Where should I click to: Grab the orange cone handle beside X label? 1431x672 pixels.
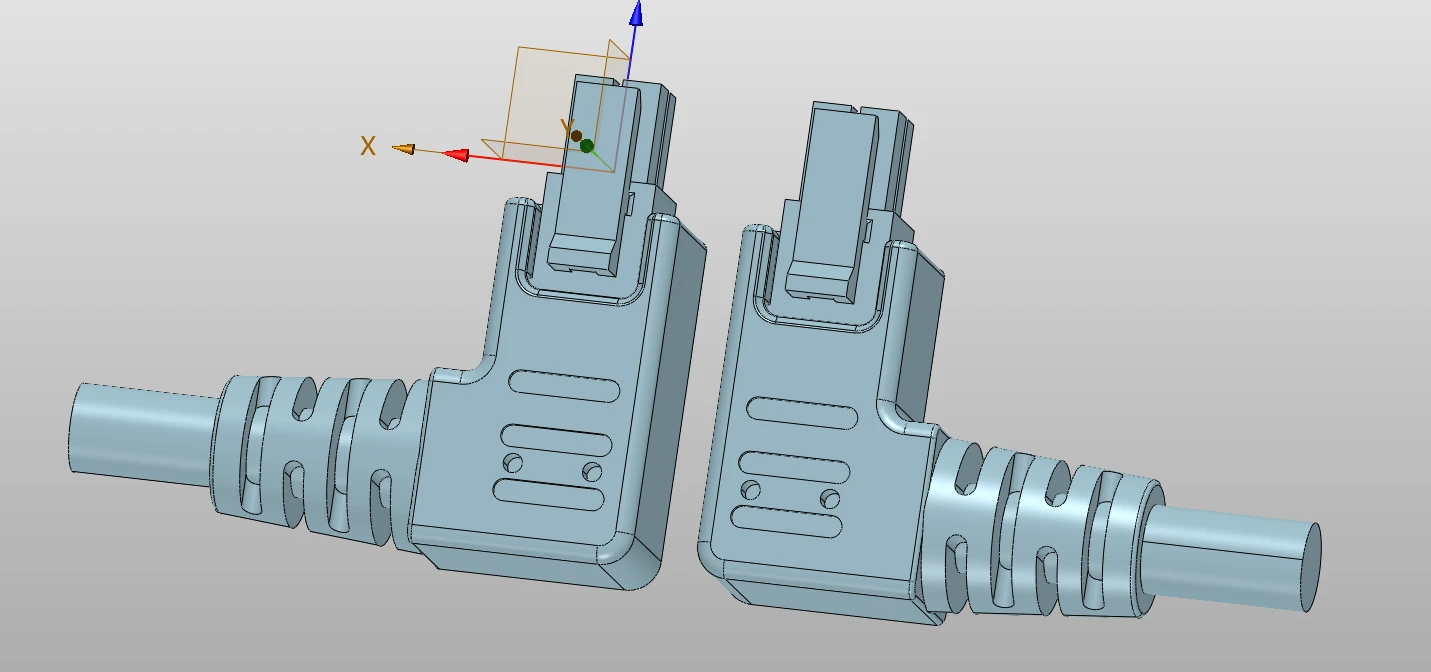403,149
